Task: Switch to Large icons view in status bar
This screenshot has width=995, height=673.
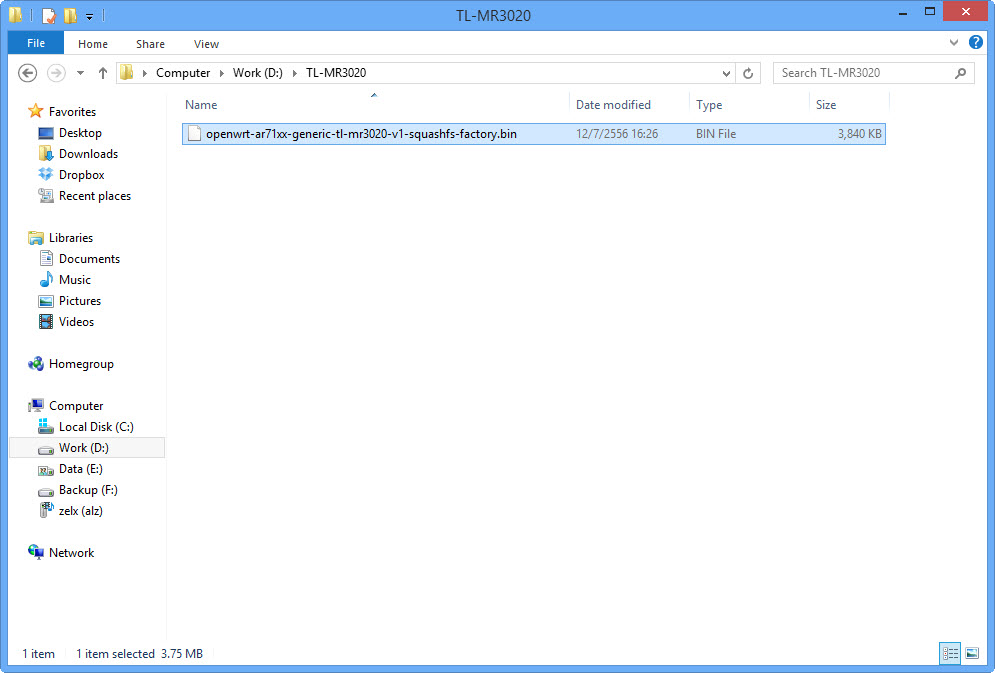Action: point(972,653)
